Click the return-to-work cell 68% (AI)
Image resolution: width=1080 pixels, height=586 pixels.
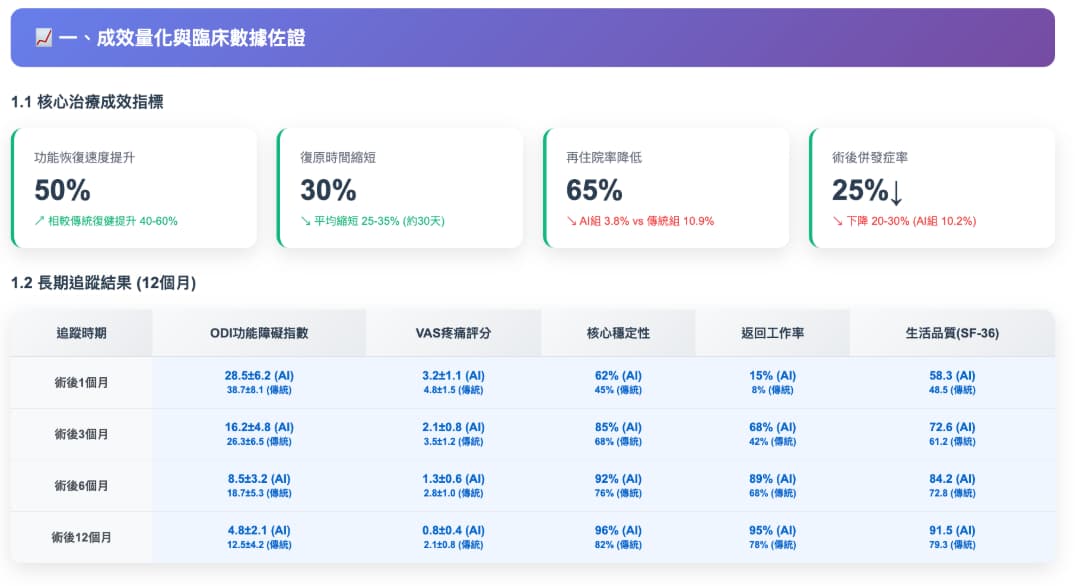773,428
